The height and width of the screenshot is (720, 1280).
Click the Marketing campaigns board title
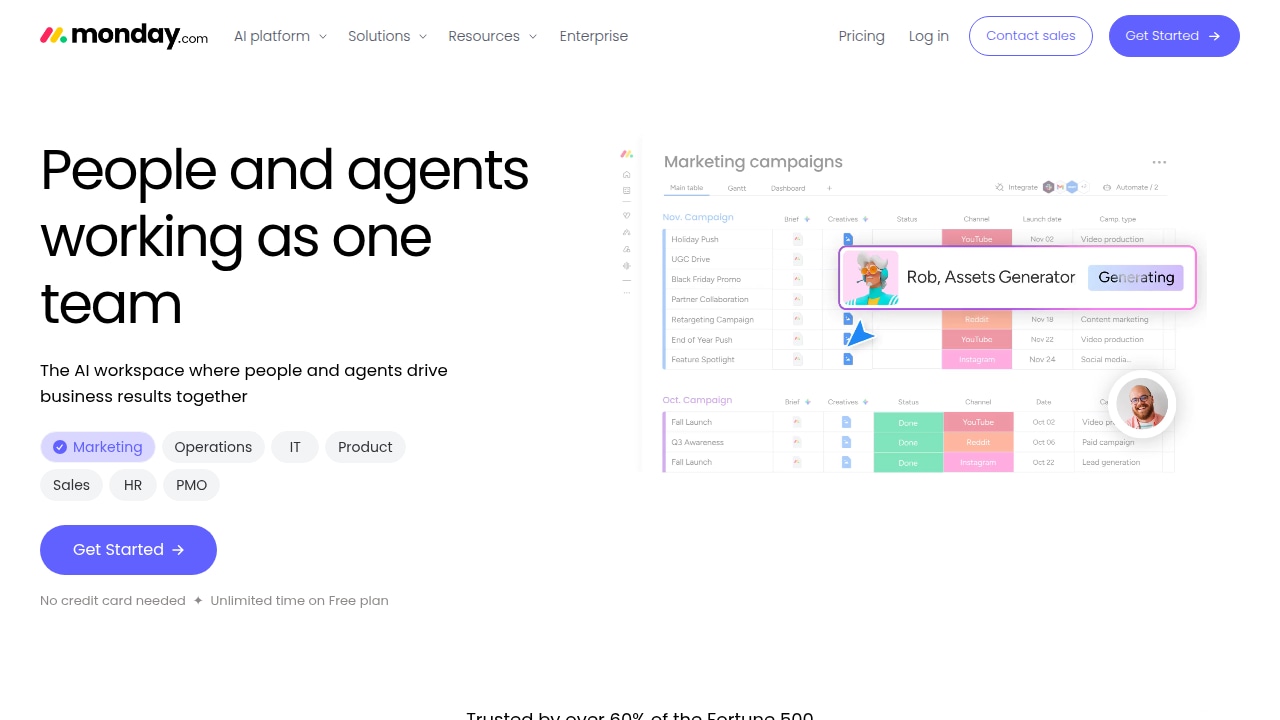coord(753,162)
